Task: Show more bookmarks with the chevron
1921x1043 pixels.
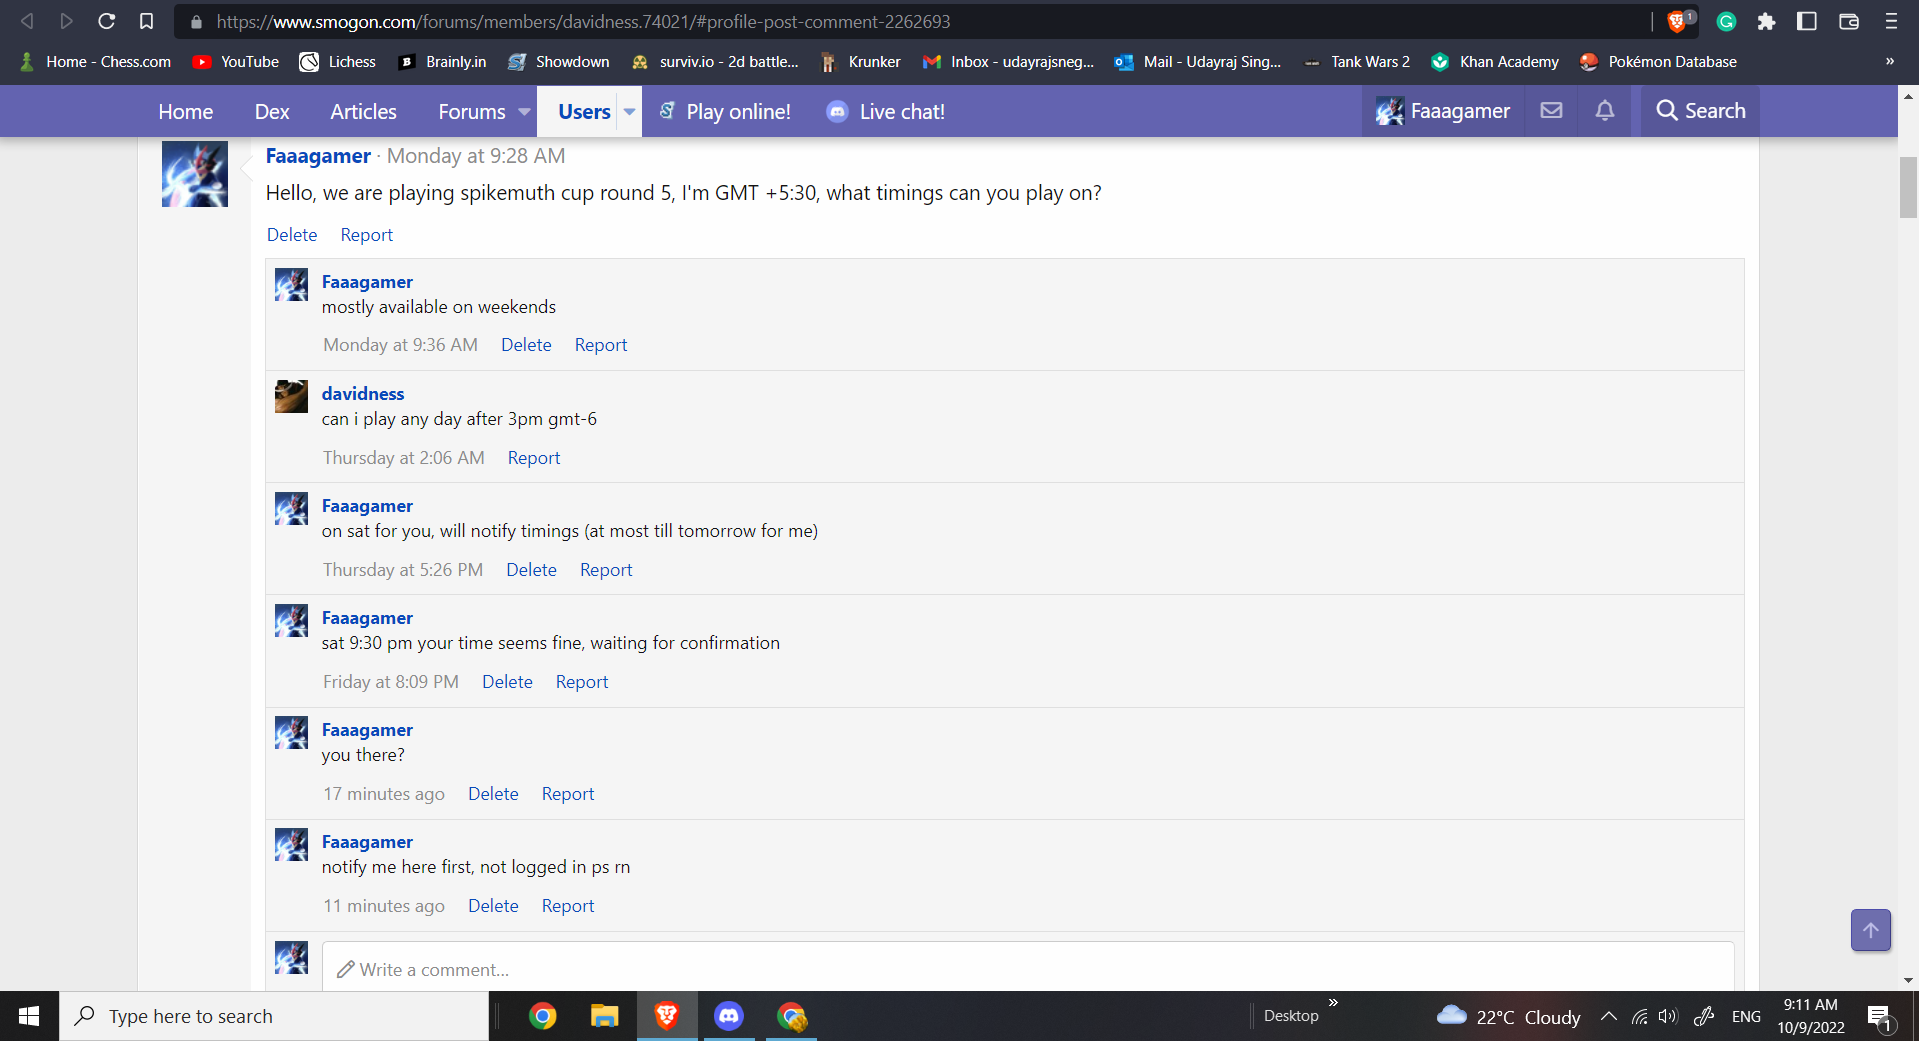Action: click(x=1889, y=61)
